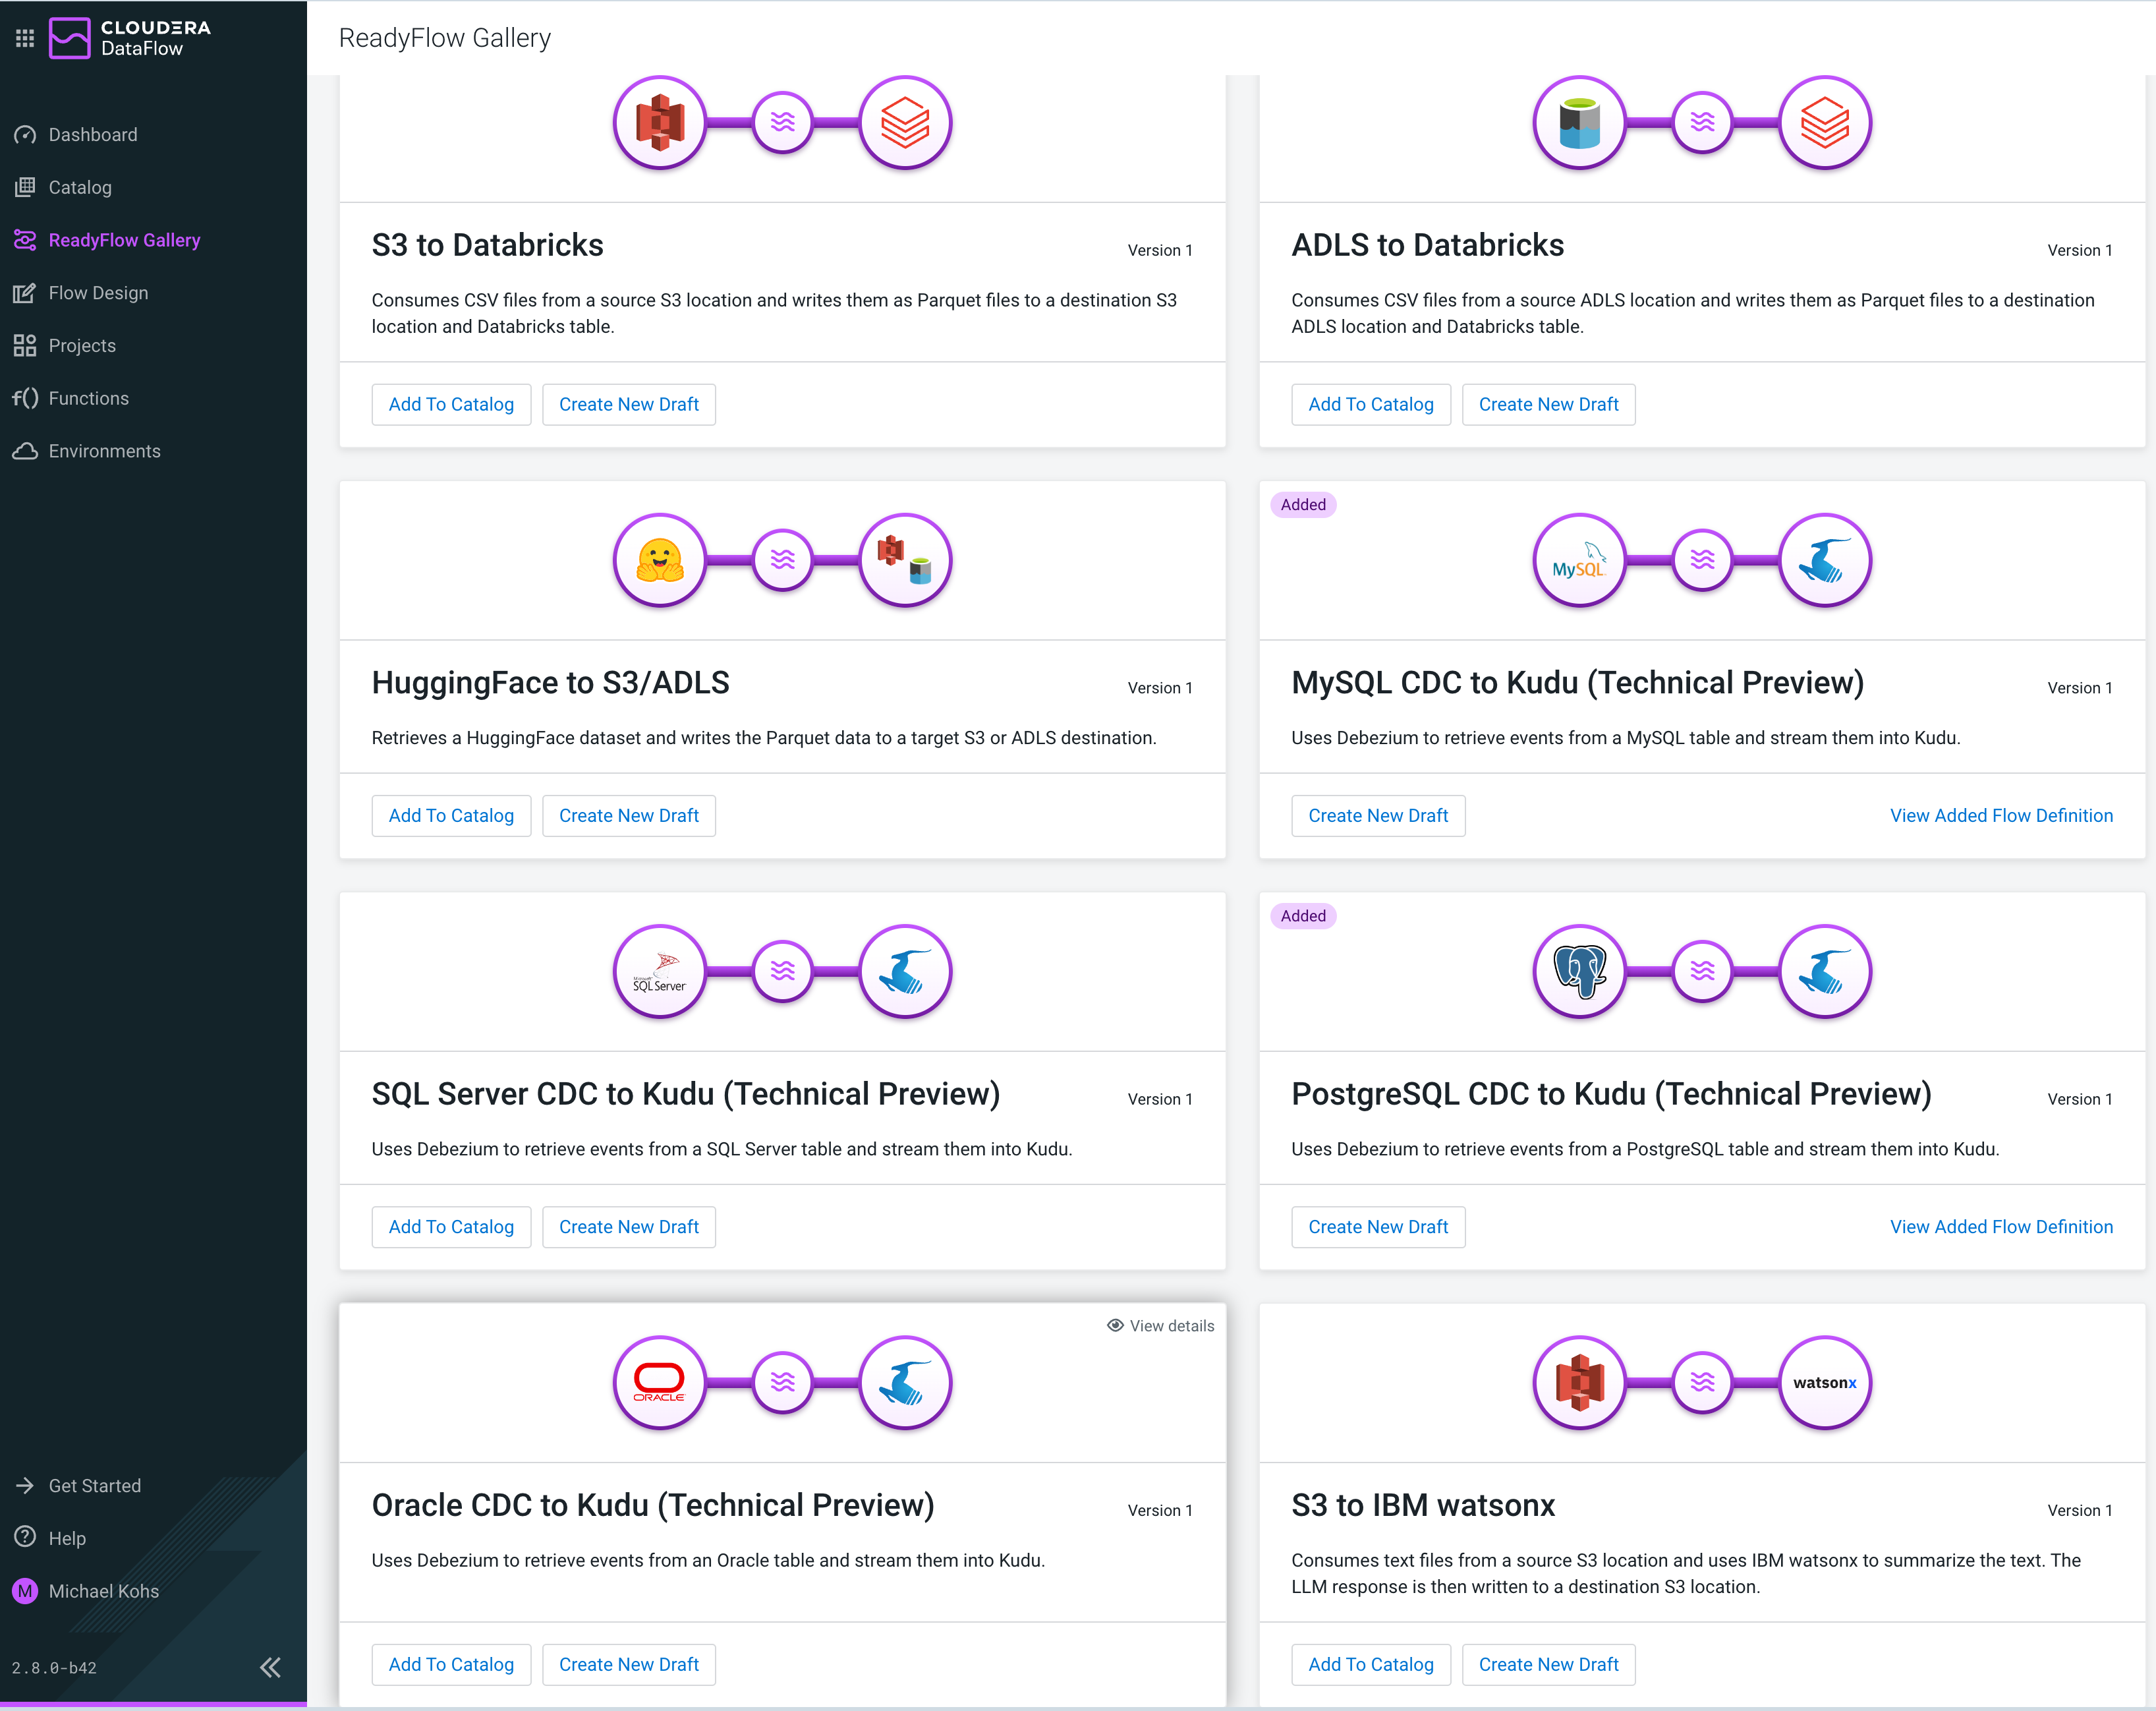Screen dimensions: 2156x1711
Task: Click the Flow Design pencil icon
Action: 25,293
